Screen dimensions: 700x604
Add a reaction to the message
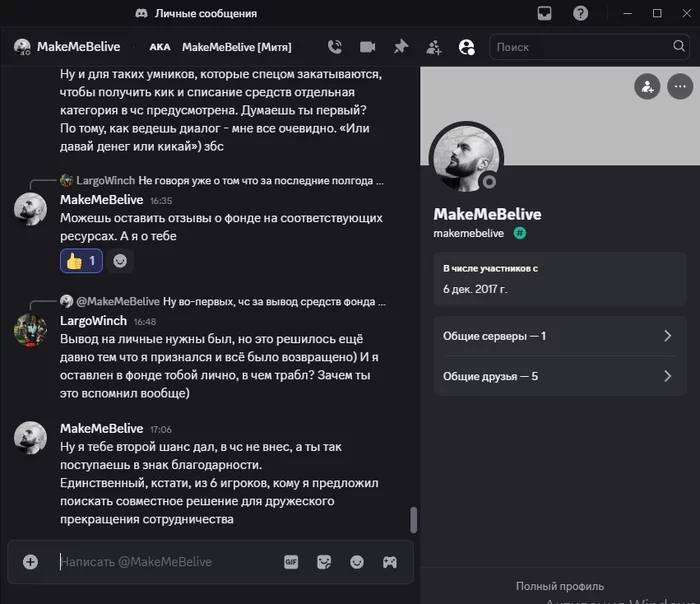coord(120,261)
